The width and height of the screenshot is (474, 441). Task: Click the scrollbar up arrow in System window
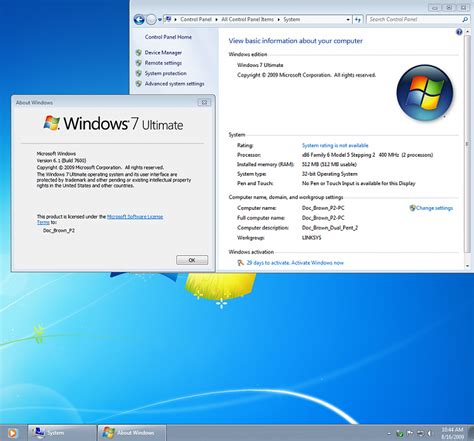tap(467, 31)
